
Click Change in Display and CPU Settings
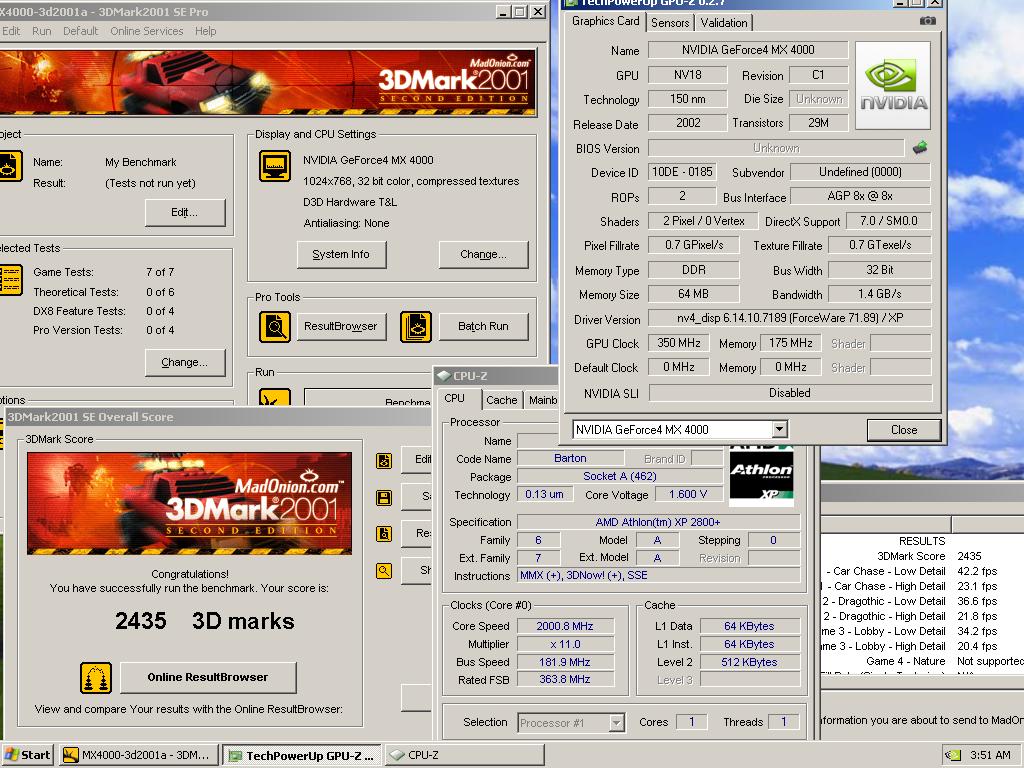click(x=483, y=255)
